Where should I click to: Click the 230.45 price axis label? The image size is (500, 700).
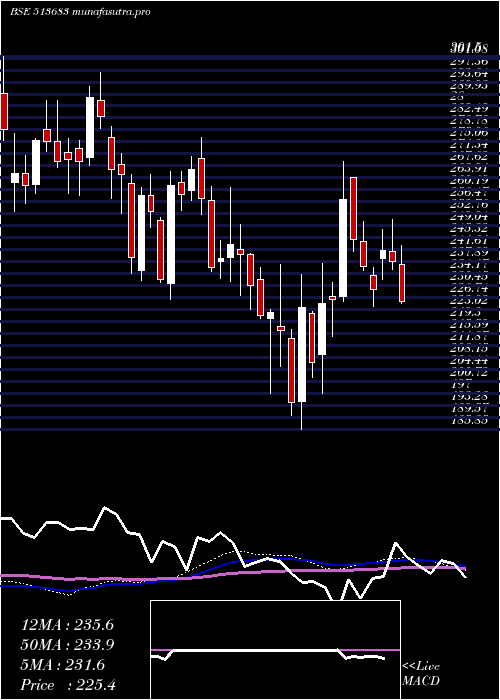[x=468, y=277]
